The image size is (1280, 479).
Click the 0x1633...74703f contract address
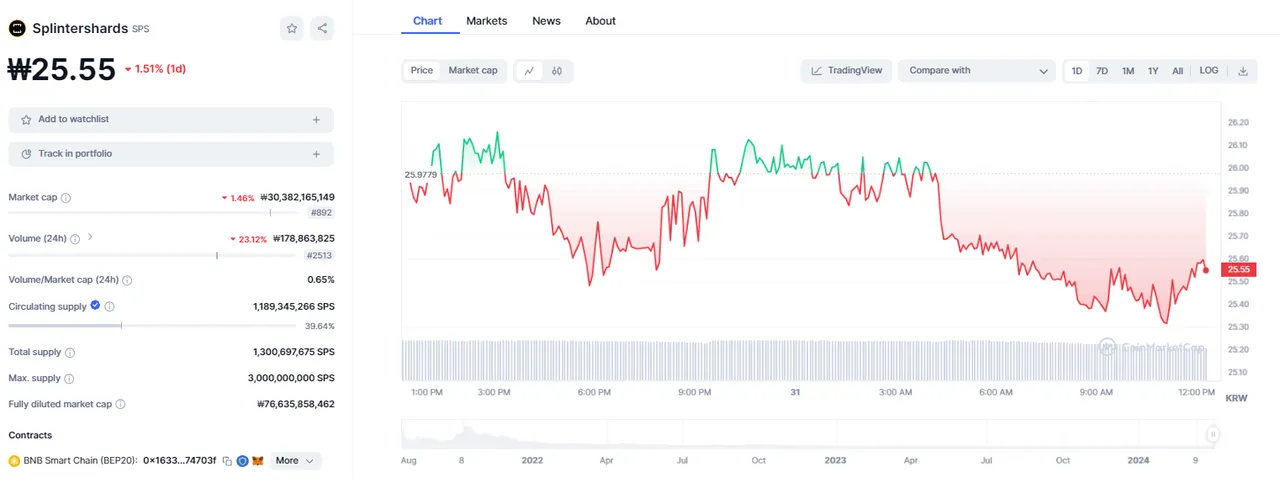pos(179,461)
